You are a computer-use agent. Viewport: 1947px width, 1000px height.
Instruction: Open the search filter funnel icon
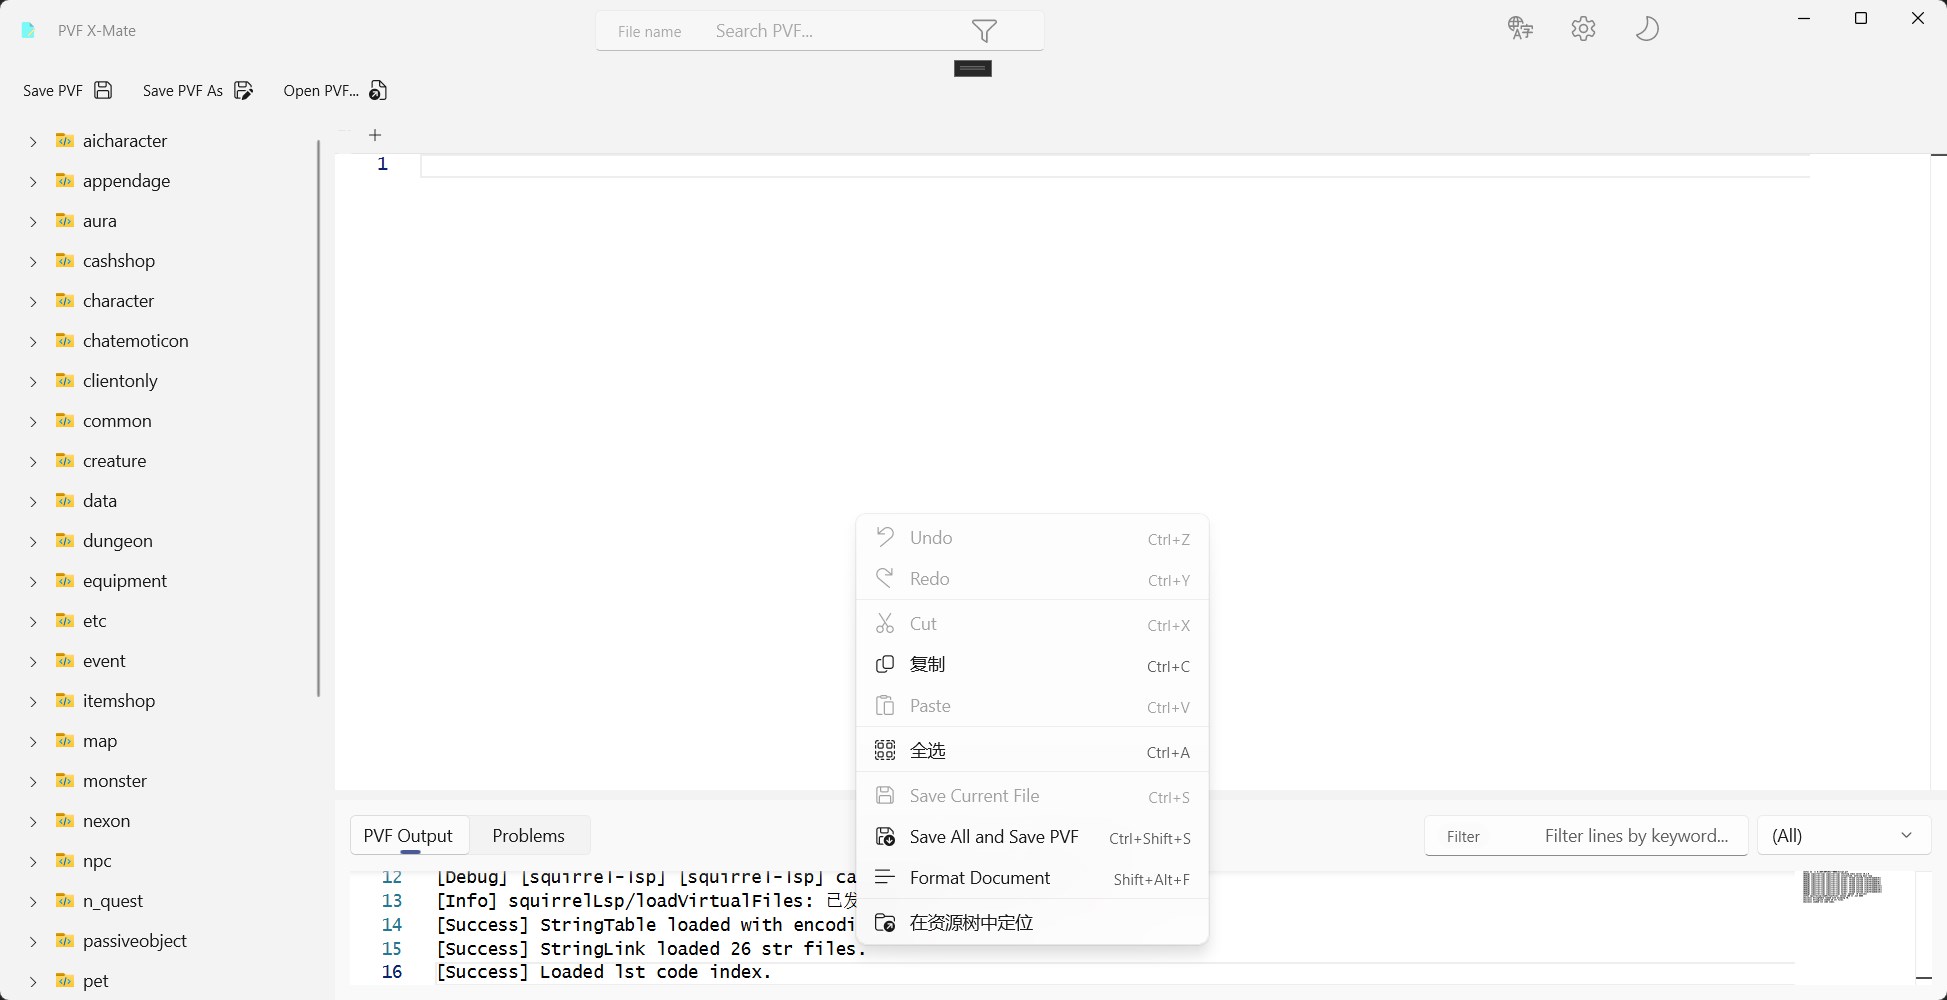984,31
